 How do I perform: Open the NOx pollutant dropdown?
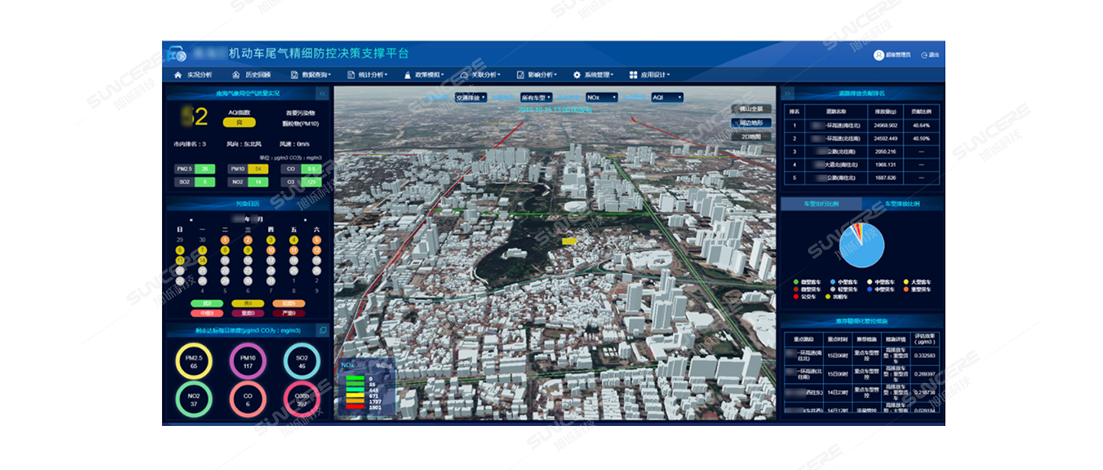click(x=600, y=98)
